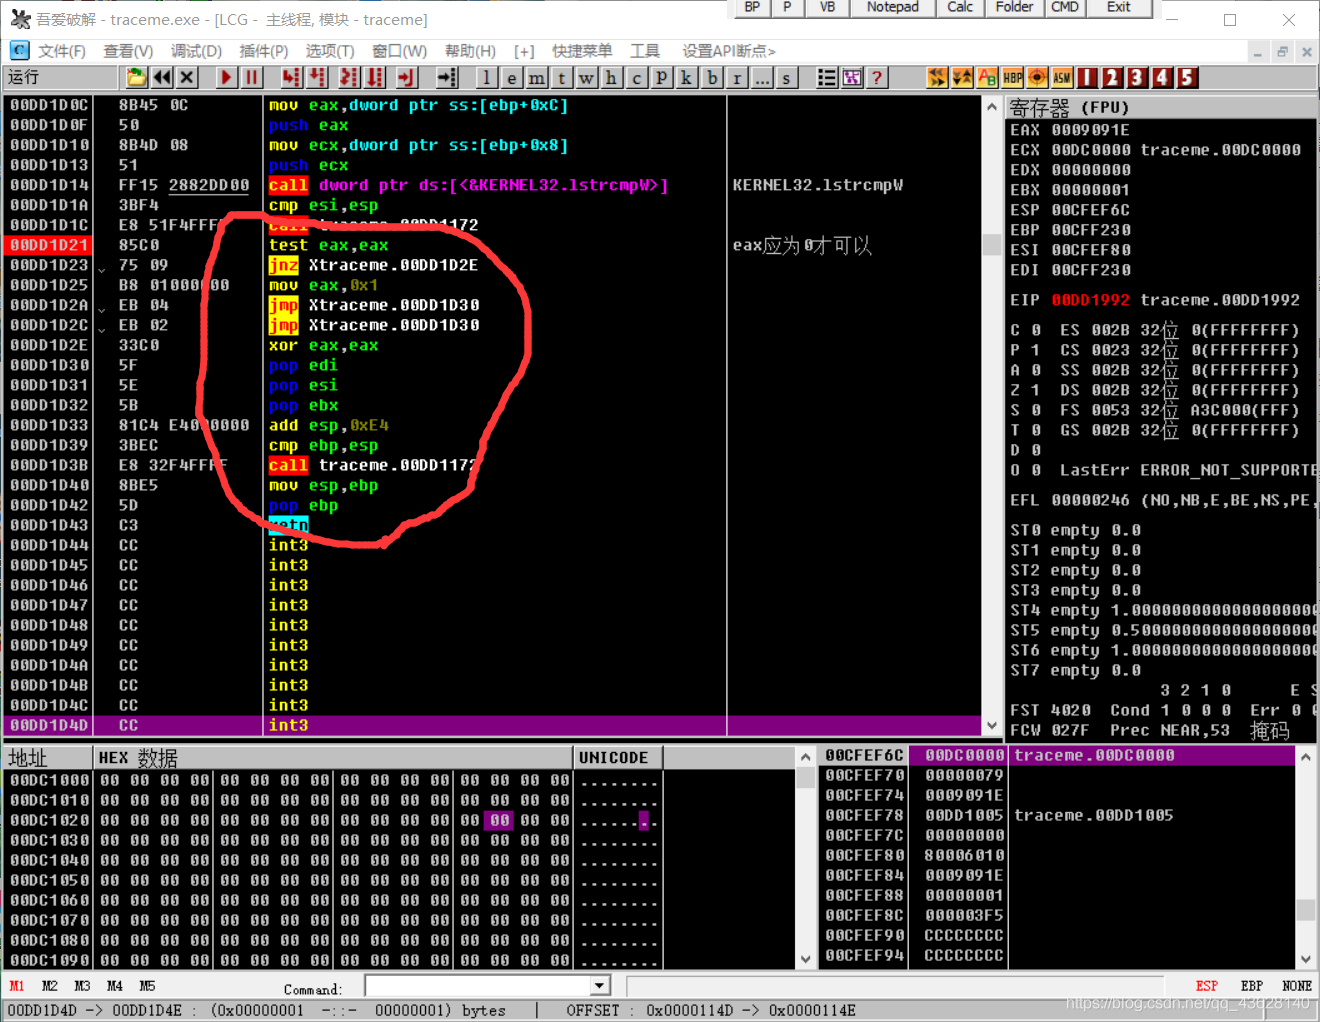
Task: Open the breakpoints window 'b' icon
Action: coord(712,78)
